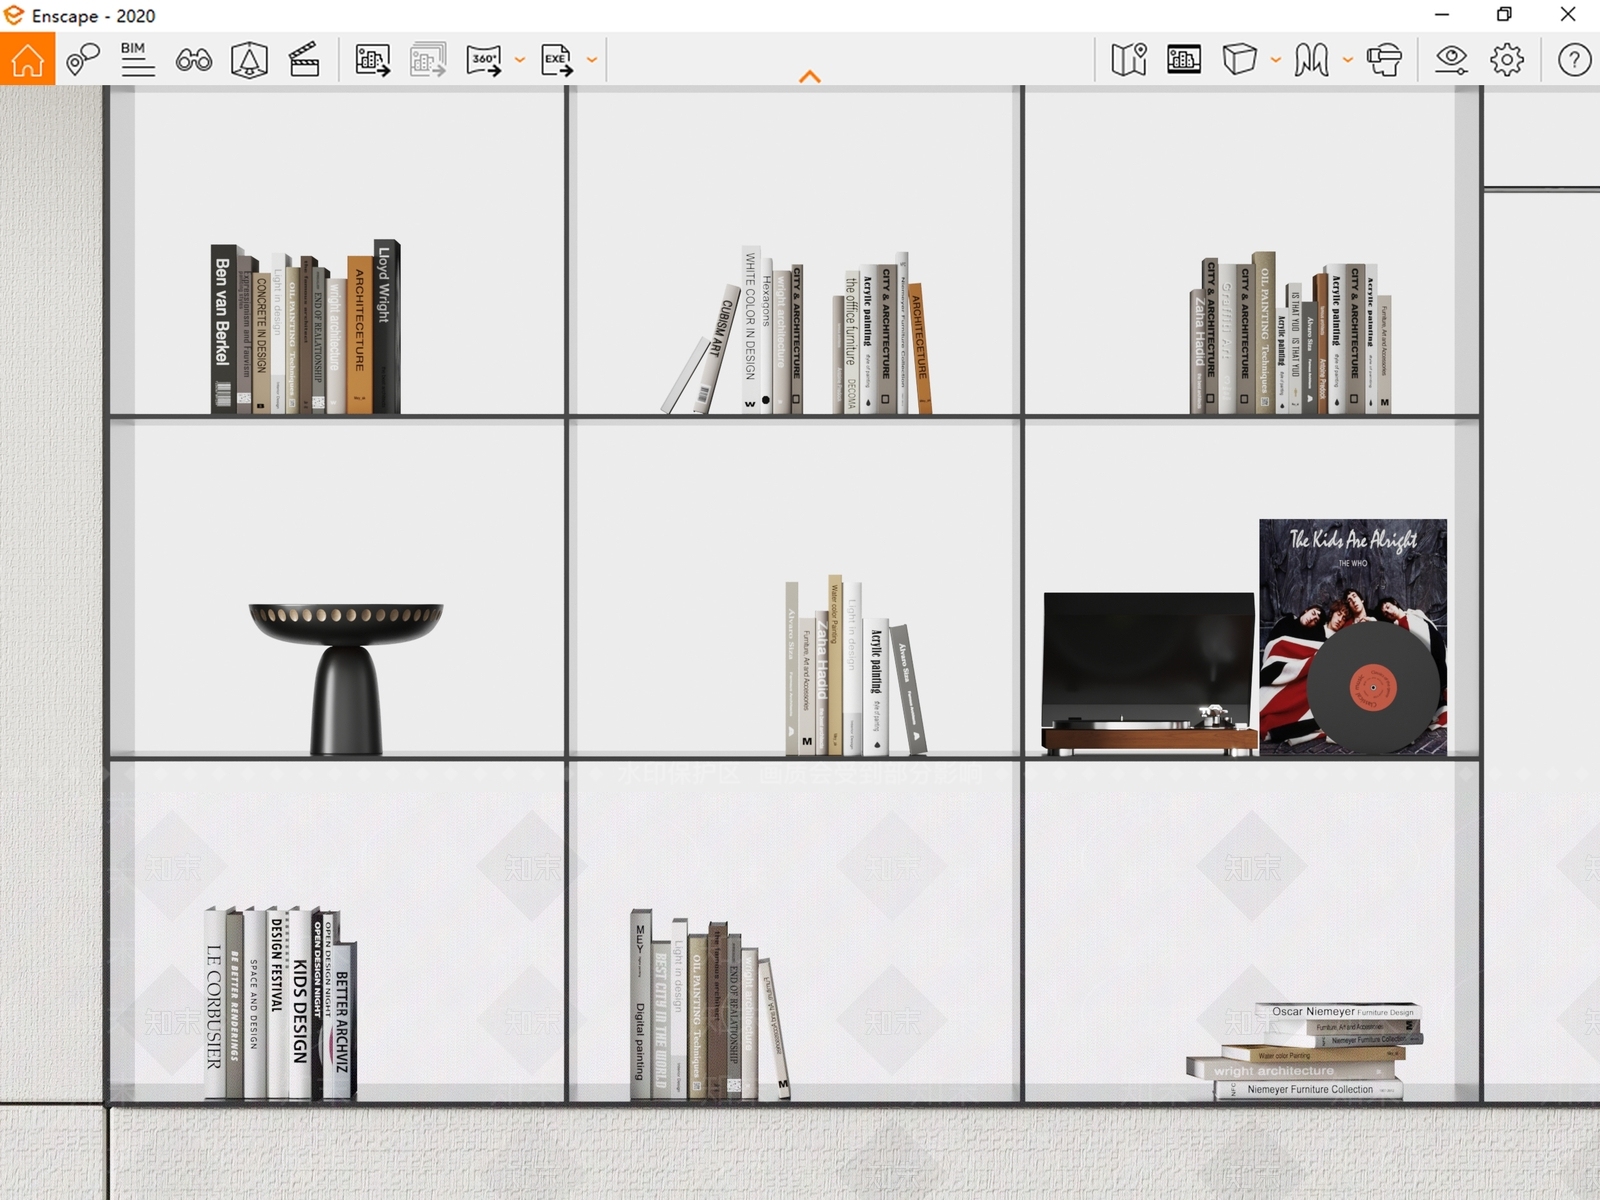
Task: Open the Enscape asset library icon
Action: click(249, 60)
